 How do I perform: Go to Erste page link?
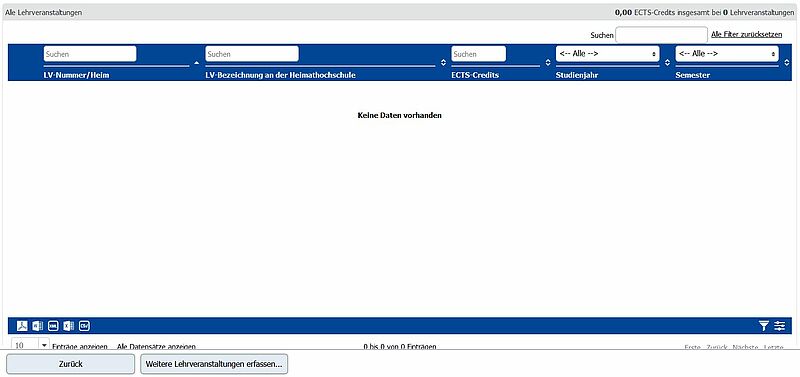692,347
